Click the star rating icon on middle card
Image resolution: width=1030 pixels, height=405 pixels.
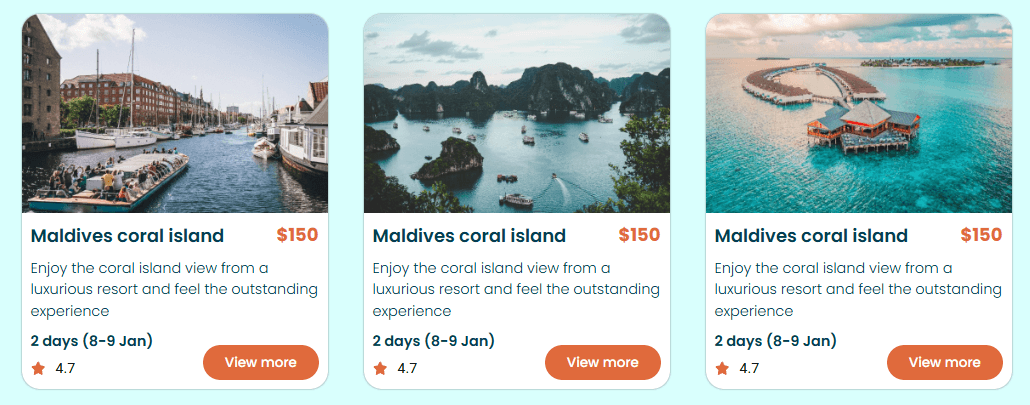point(380,368)
